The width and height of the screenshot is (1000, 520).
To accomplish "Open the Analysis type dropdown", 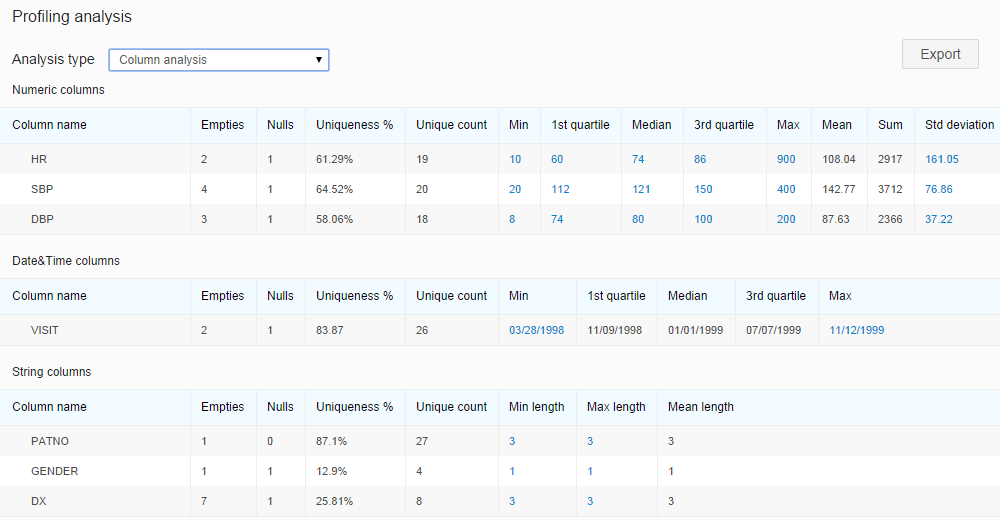I will (218, 60).
